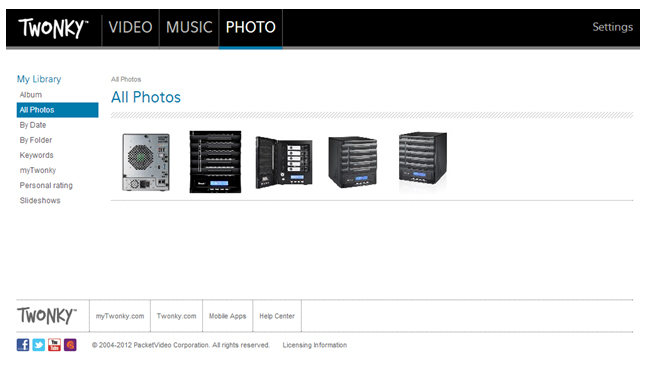Image resolution: width=647 pixels, height=370 pixels.
Task: Open Settings in the top bar
Action: tap(612, 27)
